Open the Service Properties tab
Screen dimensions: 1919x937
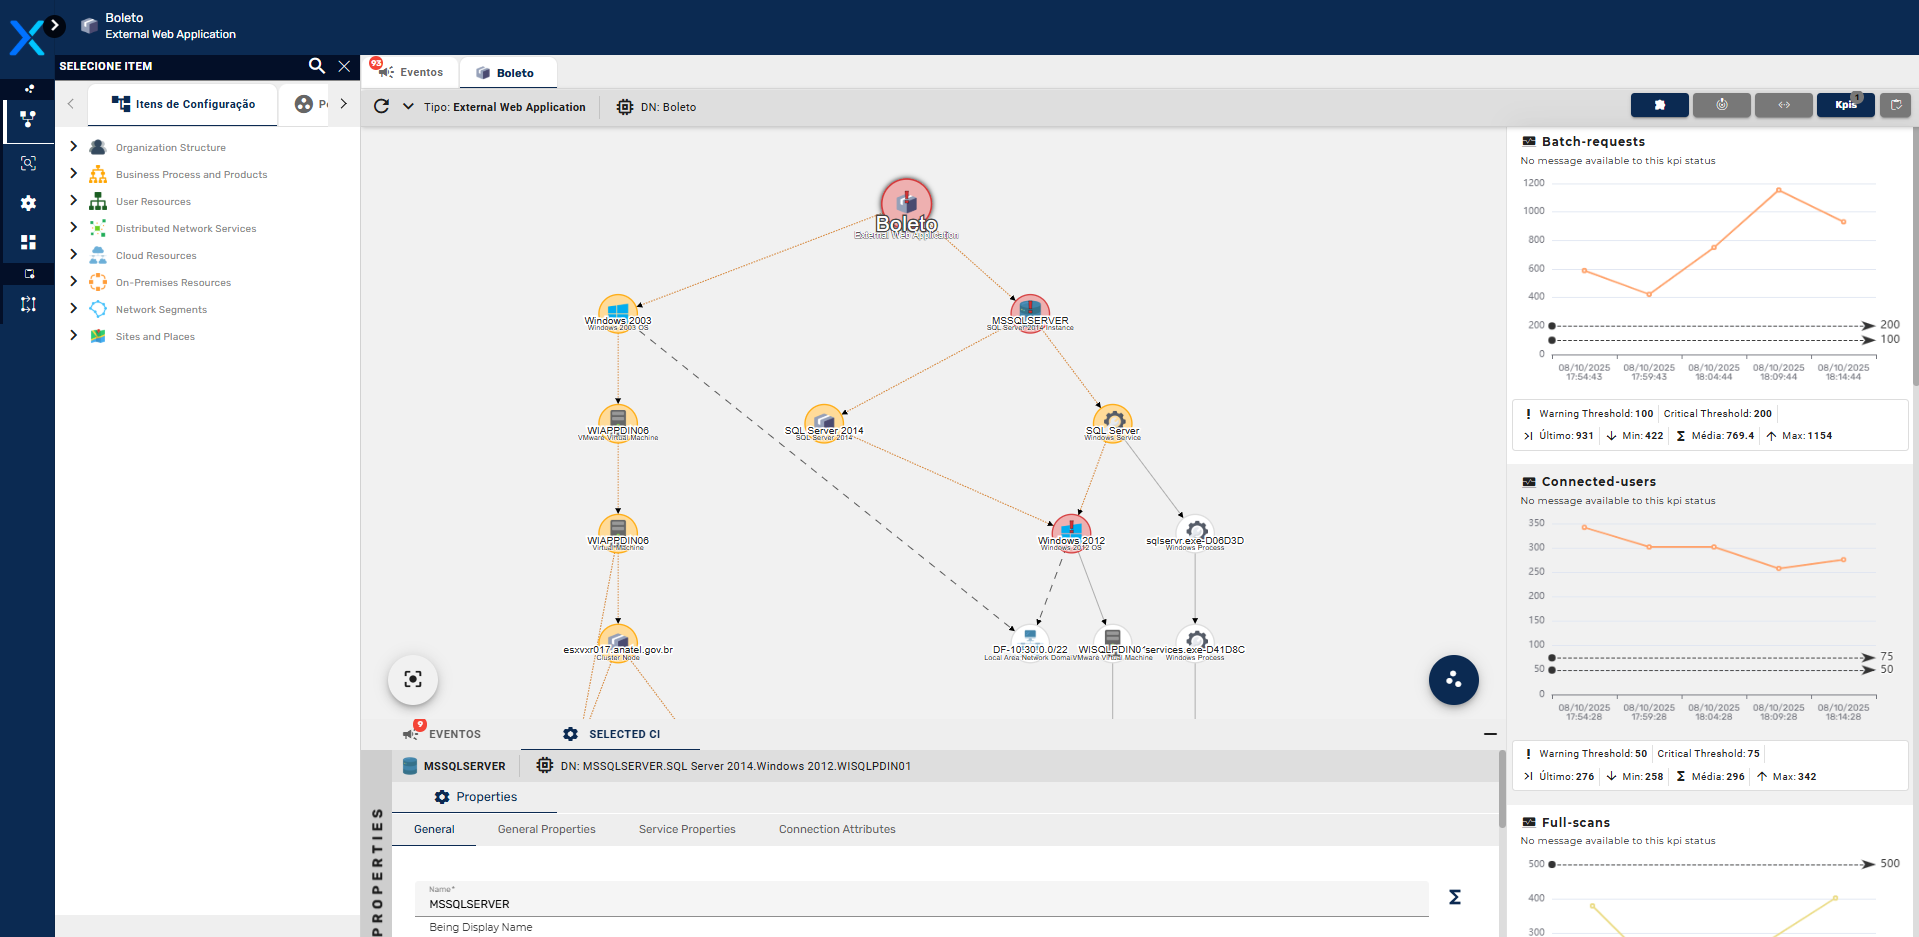click(687, 829)
